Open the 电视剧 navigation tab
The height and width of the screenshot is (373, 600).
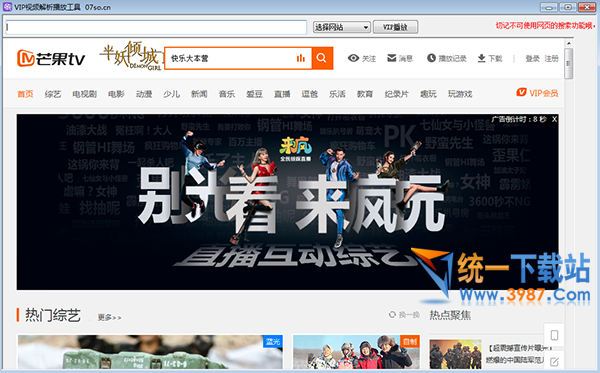point(85,94)
